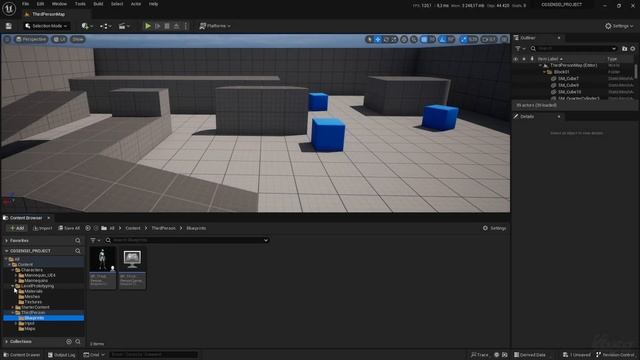This screenshot has width=640, height=360.
Task: Select the Translate transform tool
Action: tap(378, 39)
